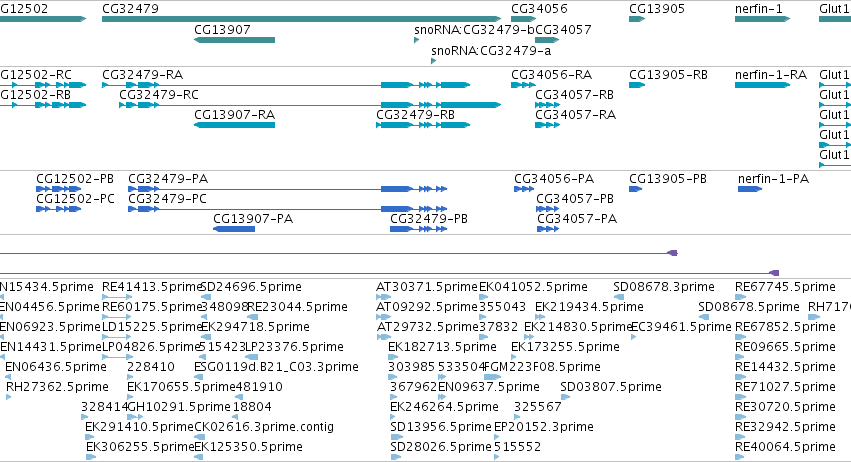
Task: Open EST EK294718.5prime
Action: coord(255,327)
